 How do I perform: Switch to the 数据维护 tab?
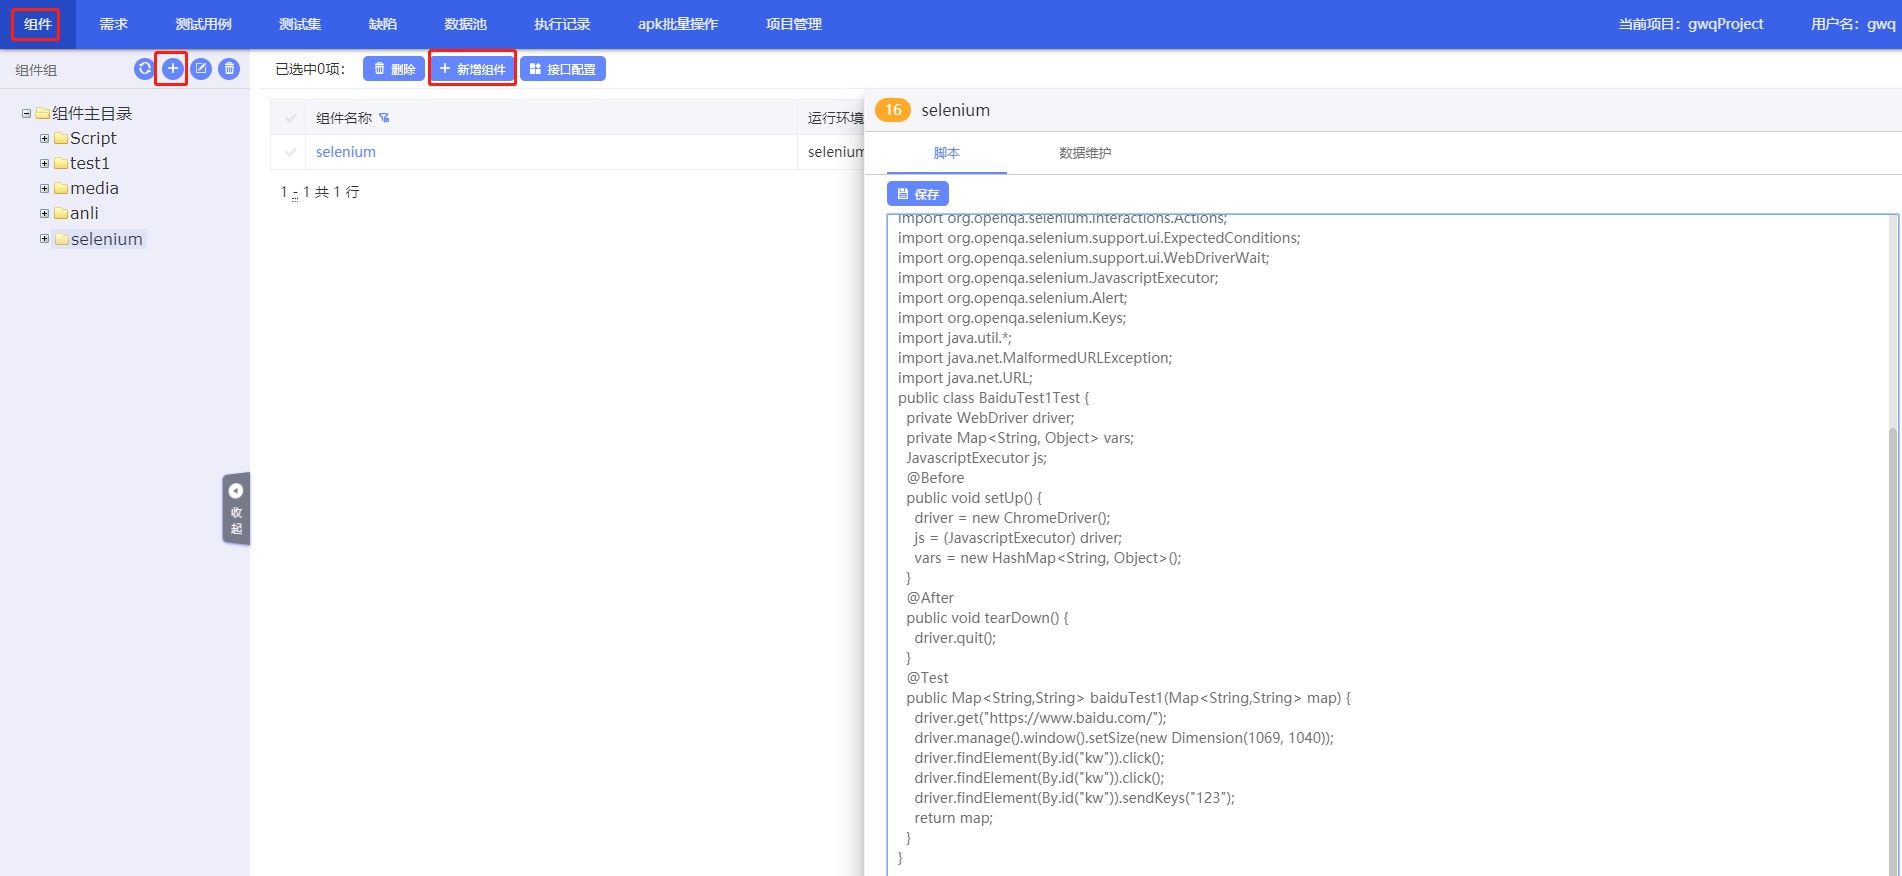pos(1084,153)
